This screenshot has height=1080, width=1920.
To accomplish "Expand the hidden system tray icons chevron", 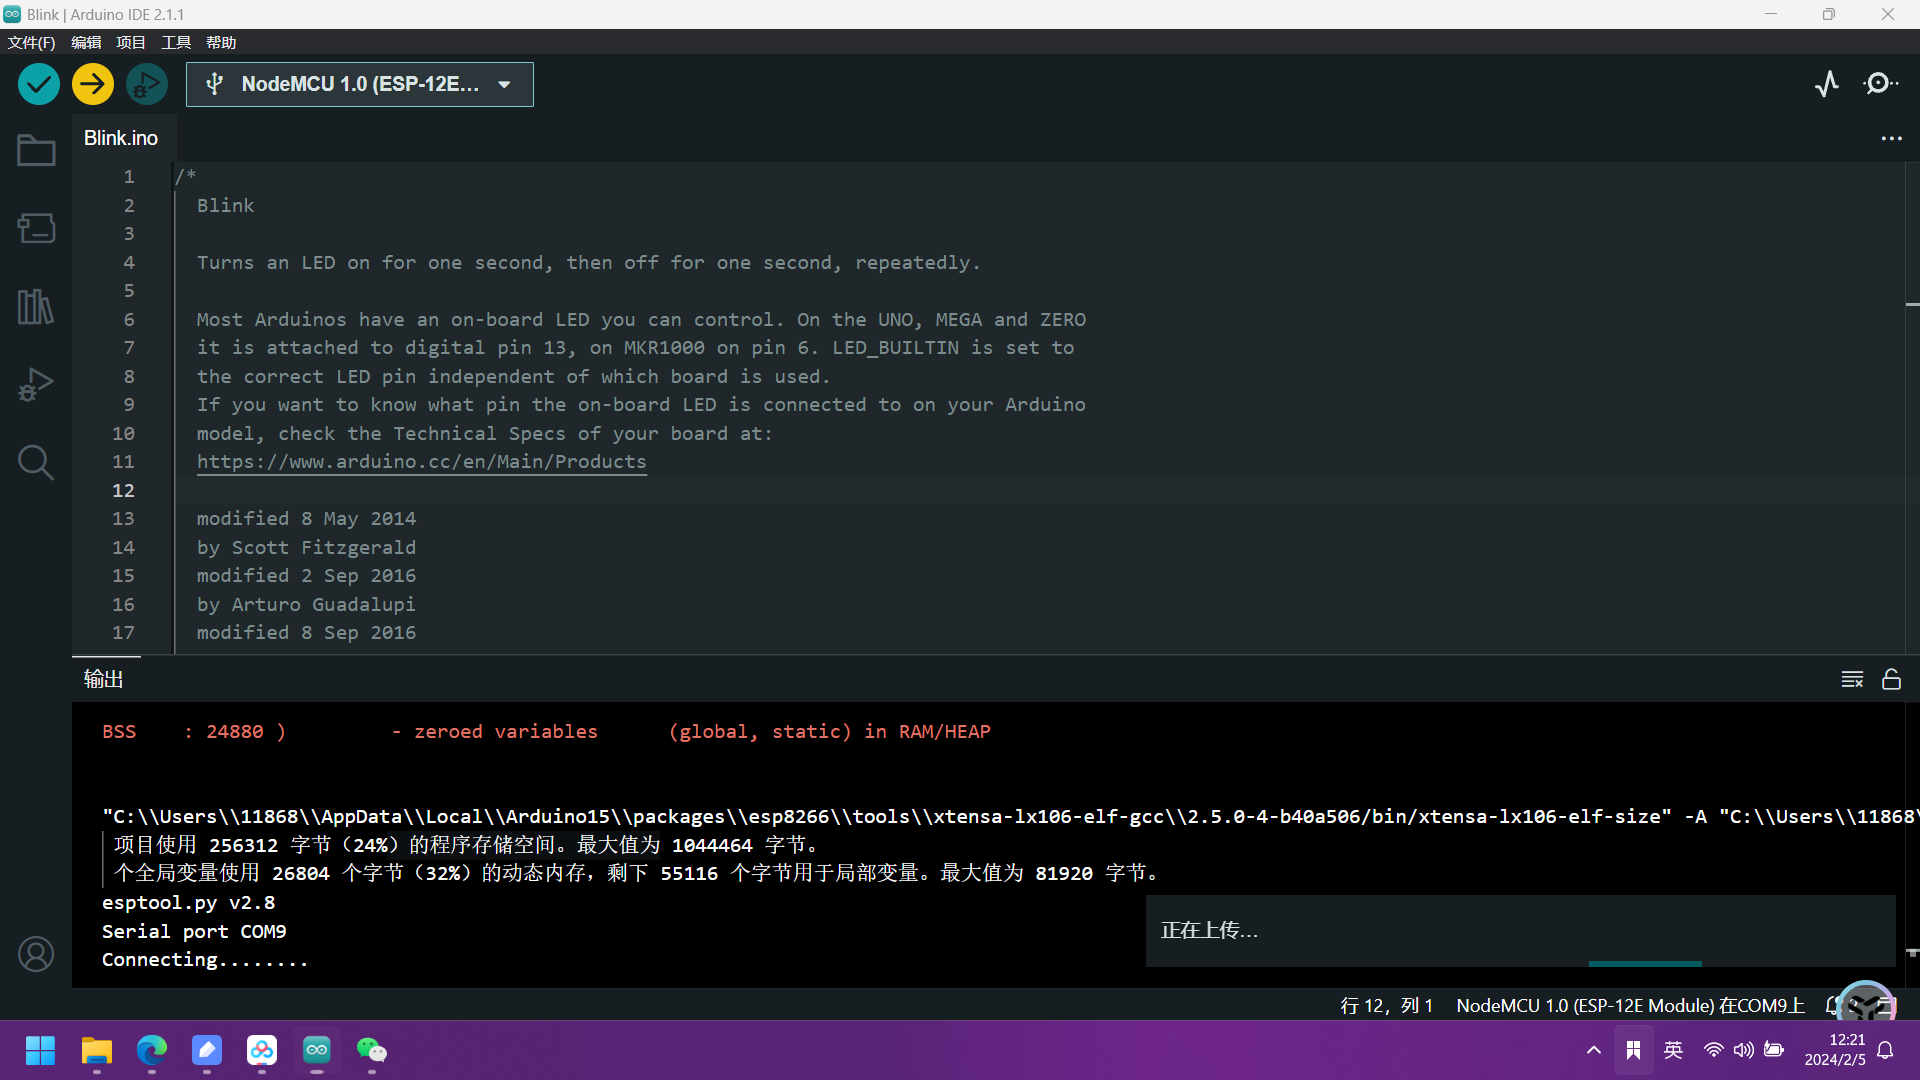I will [1594, 1050].
